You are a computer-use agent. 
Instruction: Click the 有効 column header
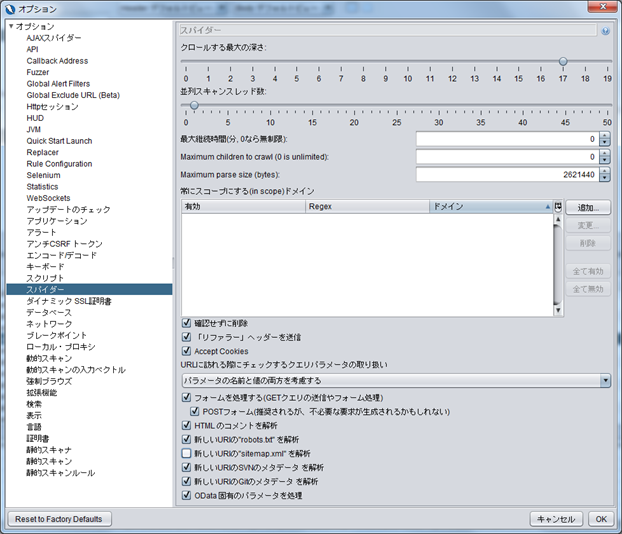(x=244, y=206)
